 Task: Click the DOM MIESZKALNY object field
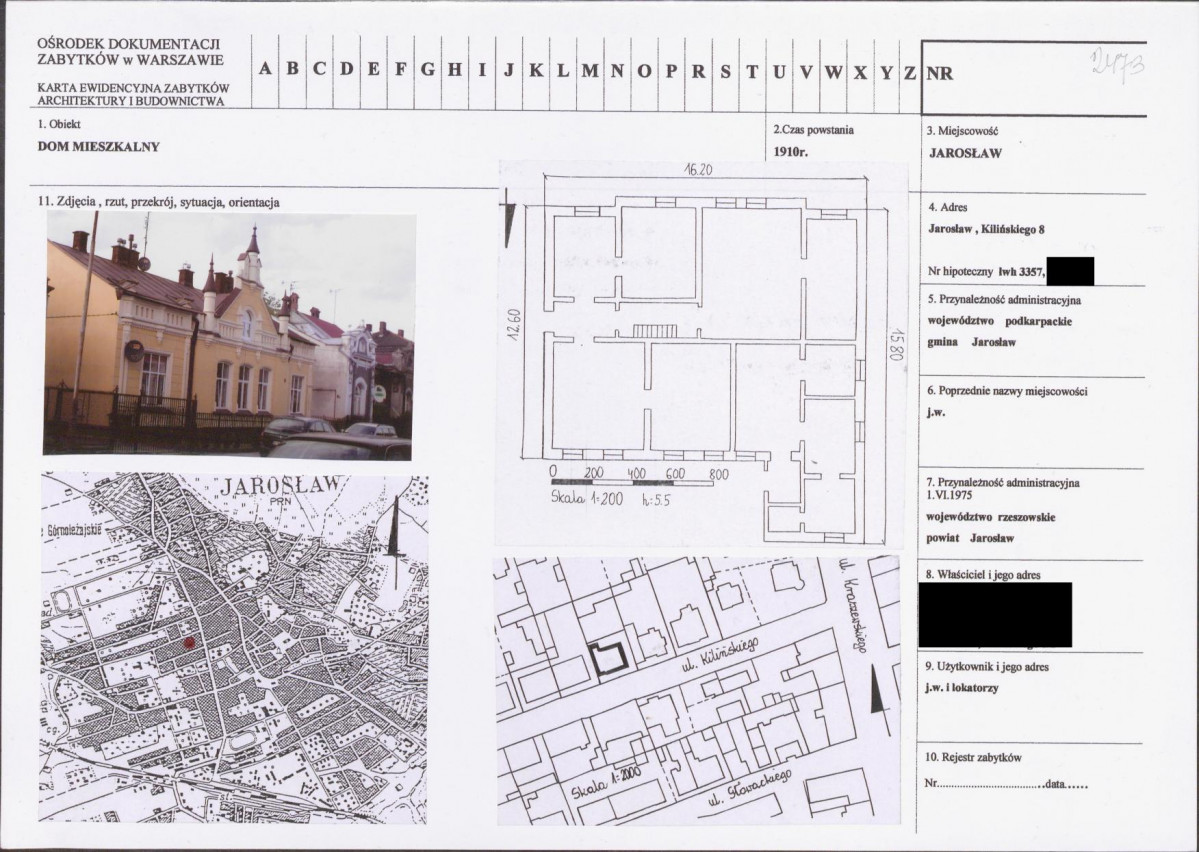[98, 146]
